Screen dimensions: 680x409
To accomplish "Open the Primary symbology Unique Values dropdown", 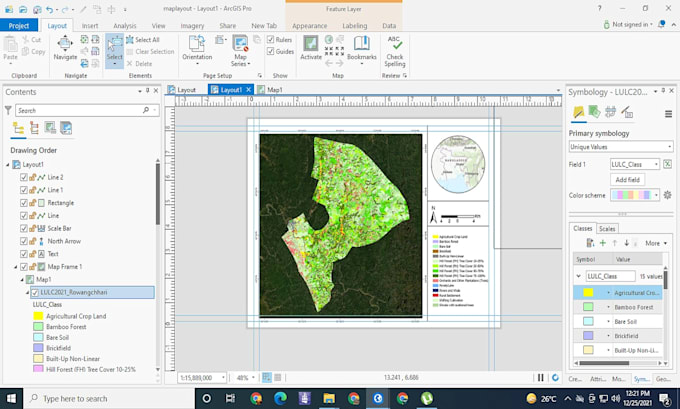I will click(621, 147).
